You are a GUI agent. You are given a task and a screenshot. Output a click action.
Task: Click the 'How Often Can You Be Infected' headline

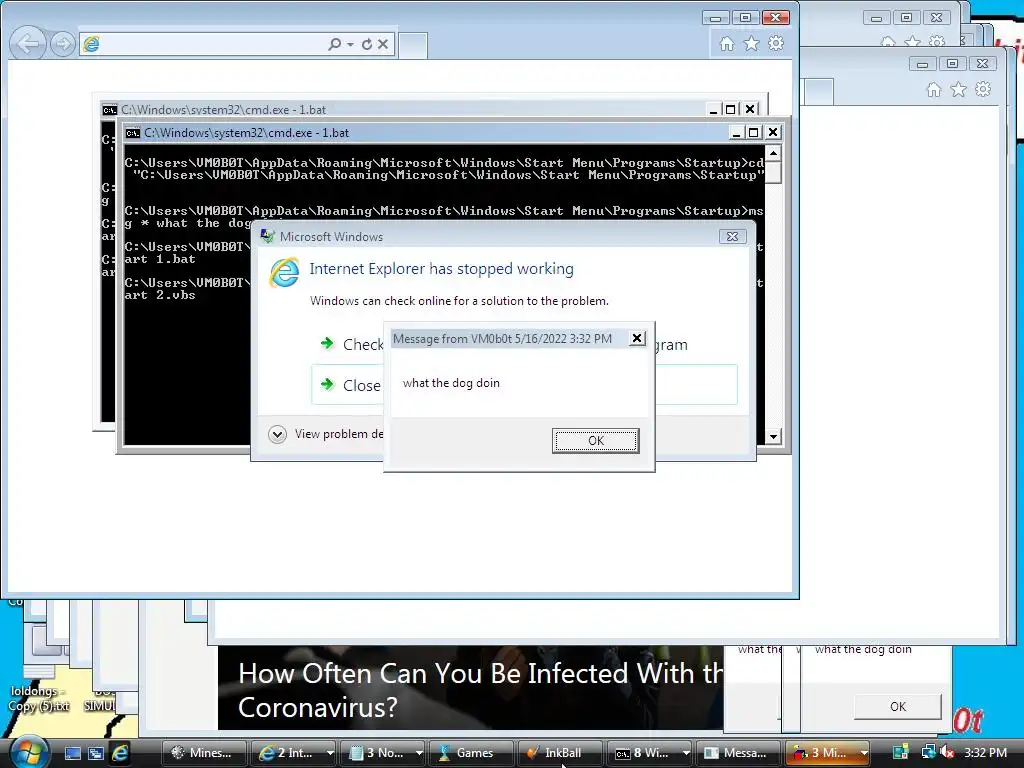click(x=481, y=690)
